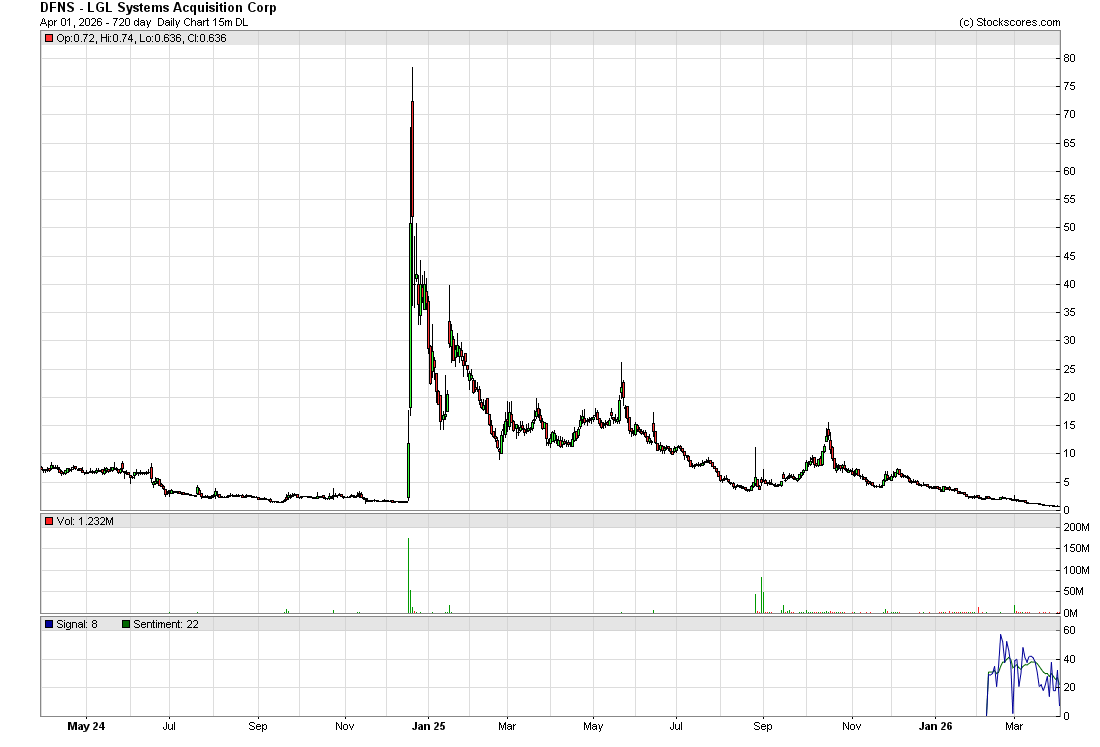Click the tallest green volume bar spike
1100x747 pixels.
[408, 576]
